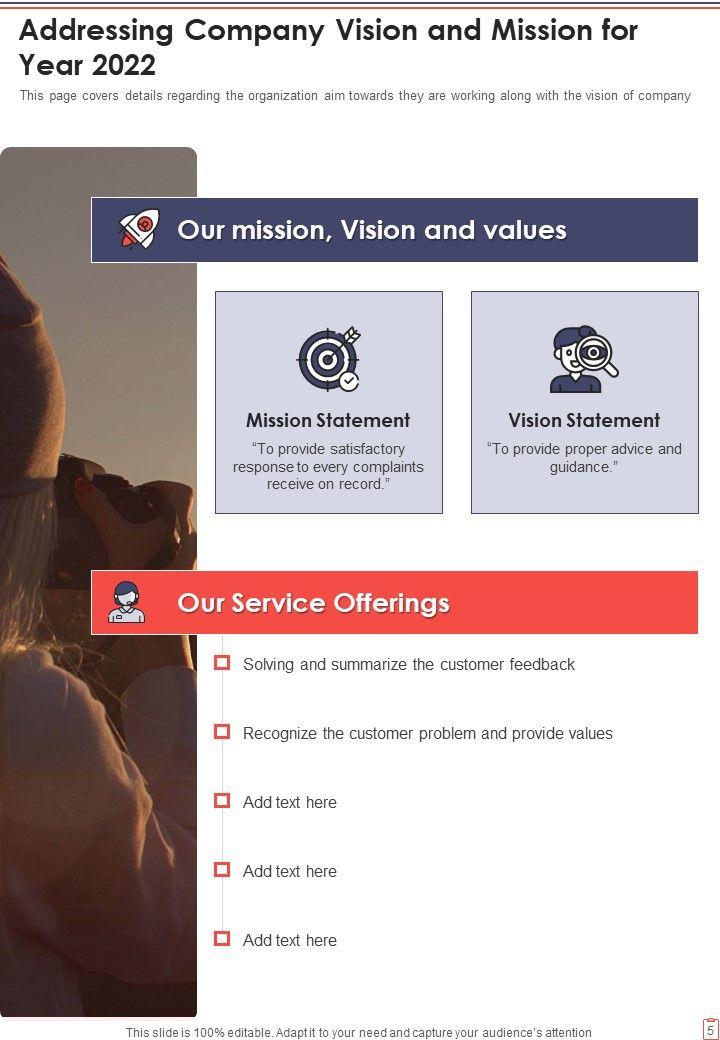Click the footer text This slide is 100% editable
The height and width of the screenshot is (1040, 720).
coord(359,1032)
